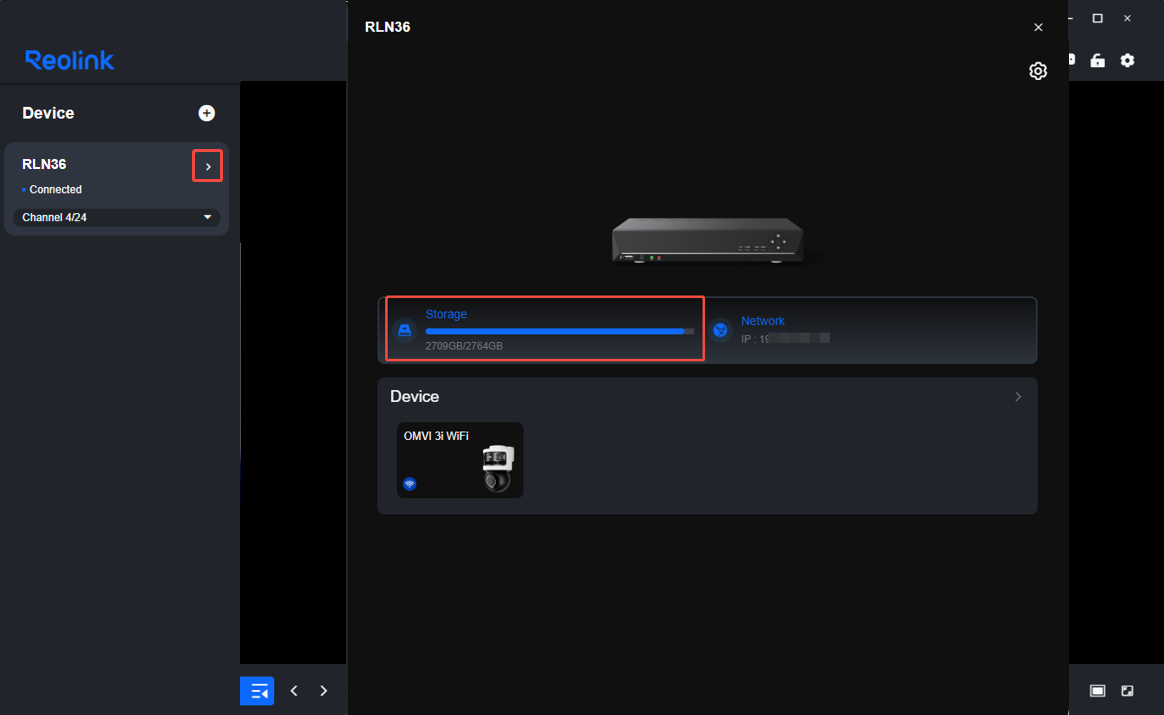Expand the RLN36 device chevron
1164x715 pixels.
(208, 166)
